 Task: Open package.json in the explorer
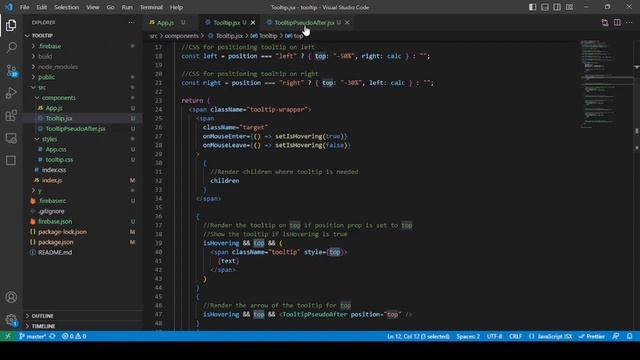(56, 242)
